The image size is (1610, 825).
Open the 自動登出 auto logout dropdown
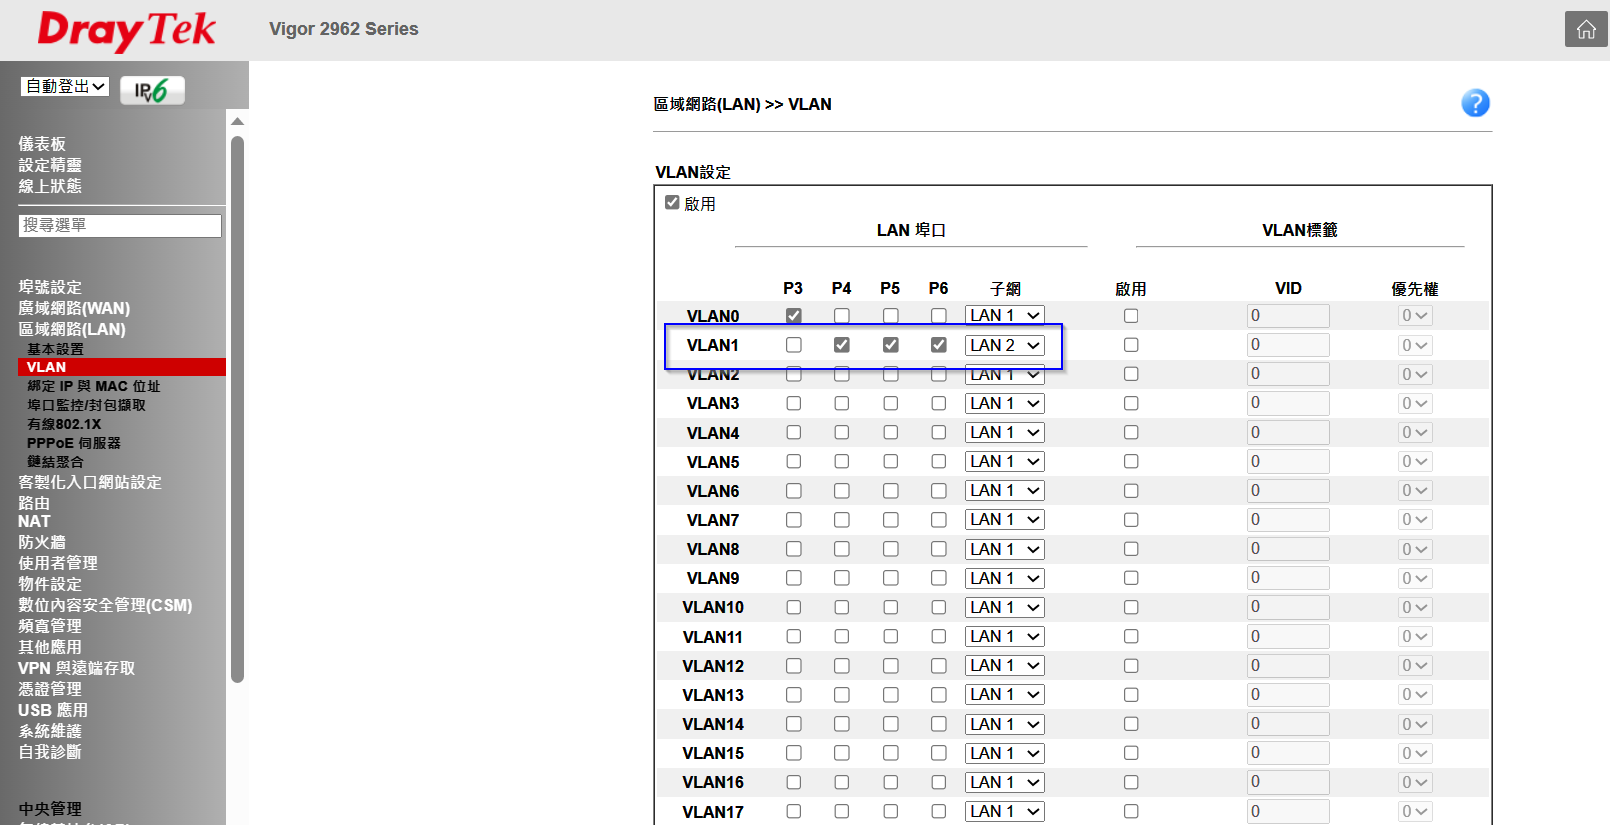(65, 87)
